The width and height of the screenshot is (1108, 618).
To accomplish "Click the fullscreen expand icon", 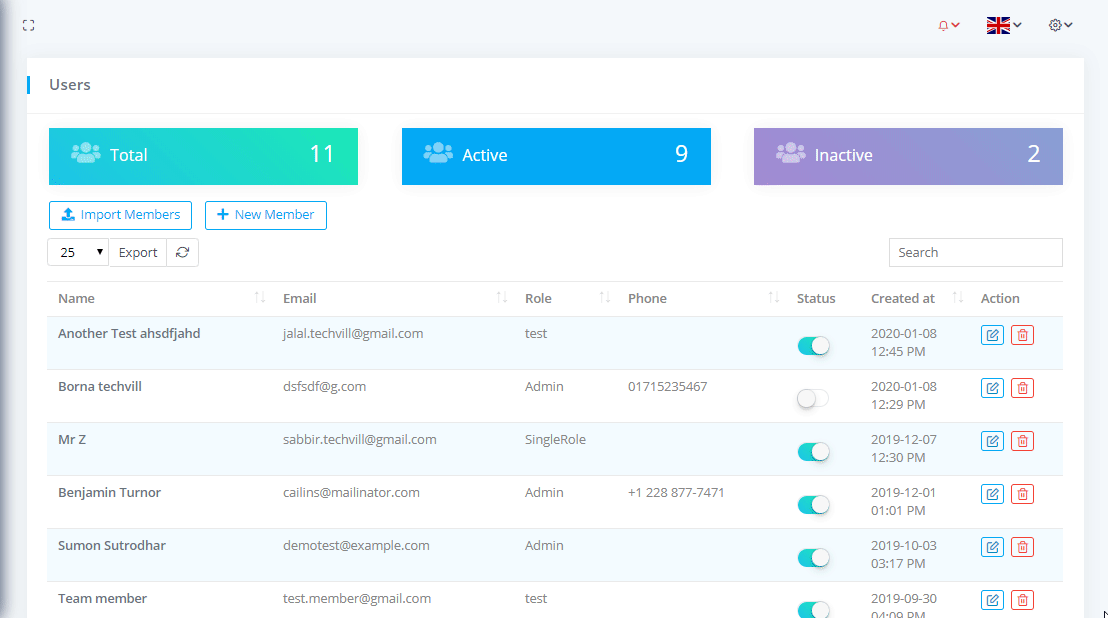I will coord(29,25).
